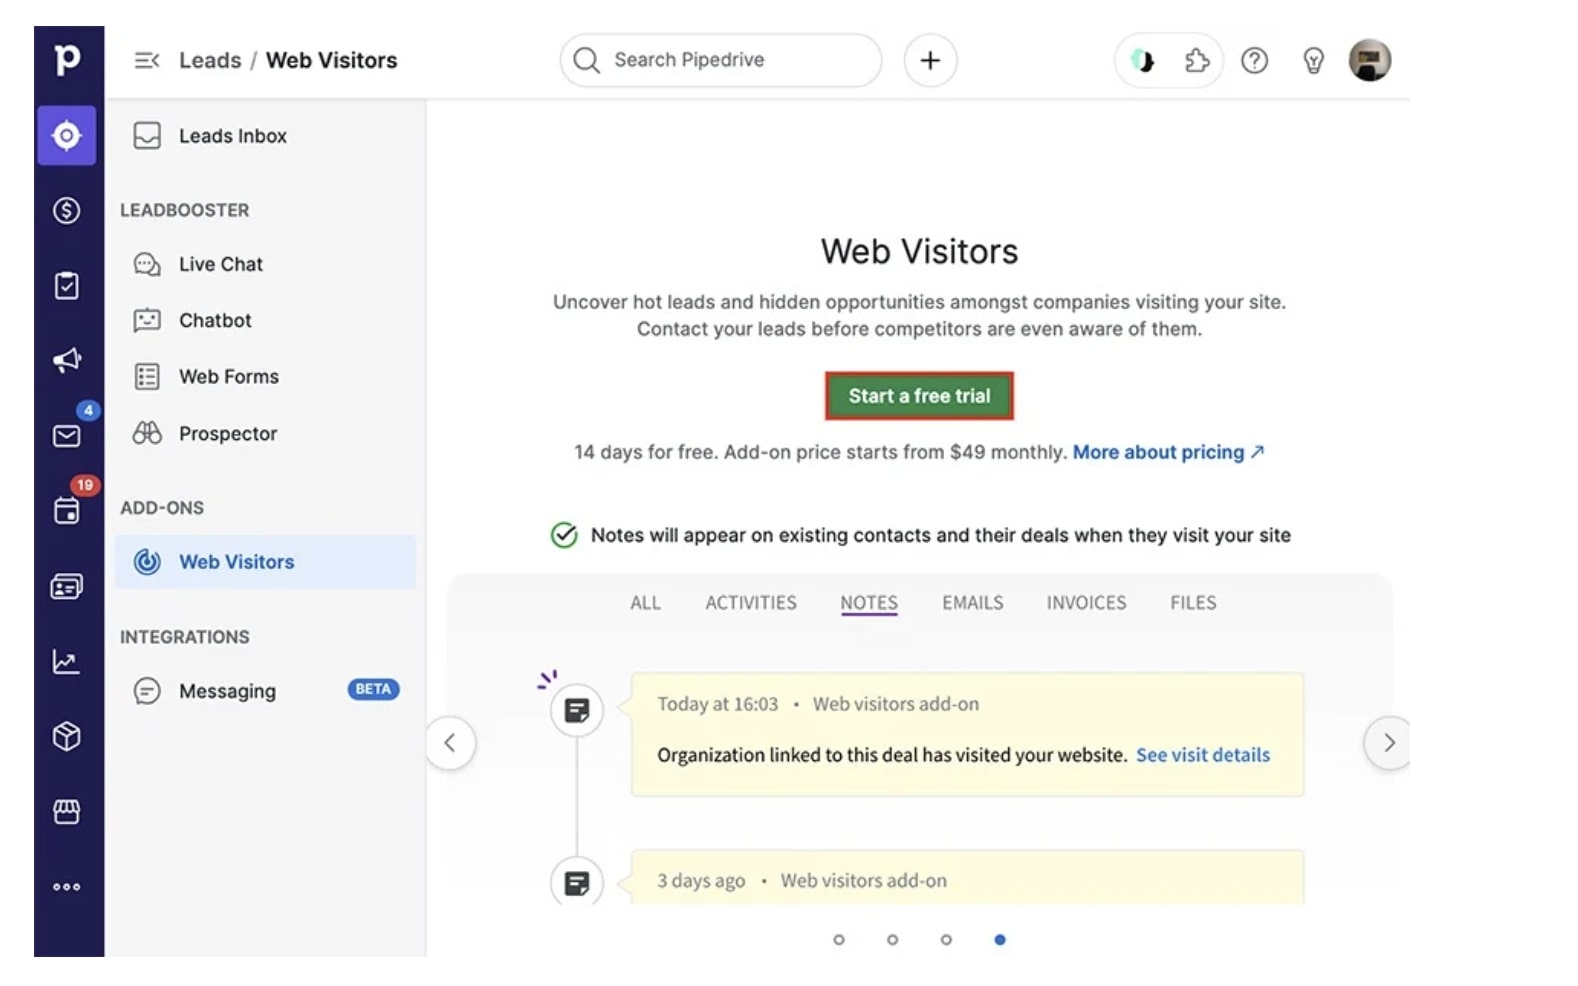Click note icon beside Today at 16:03
The width and height of the screenshot is (1578, 986).
[x=577, y=711]
